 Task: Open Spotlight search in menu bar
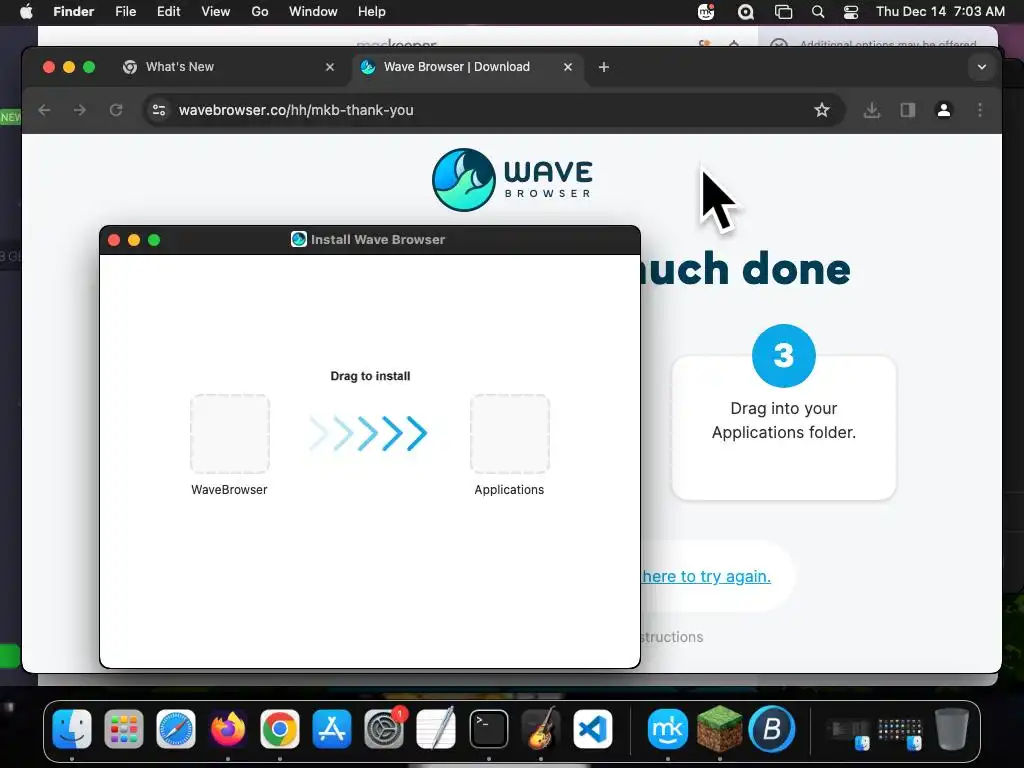tap(818, 12)
